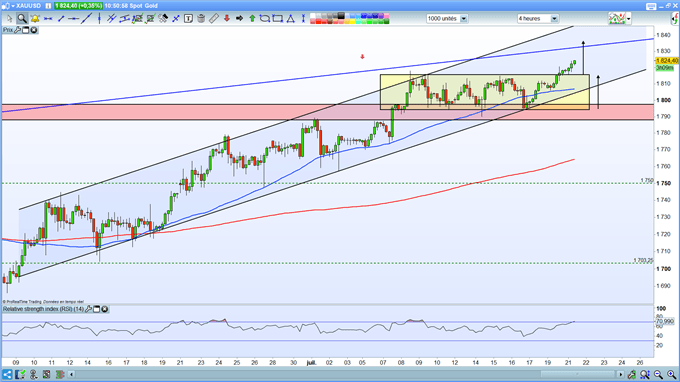Image resolution: width=680 pixels, height=382 pixels.
Task: Open the alert bell tool
Action: click(35, 19)
